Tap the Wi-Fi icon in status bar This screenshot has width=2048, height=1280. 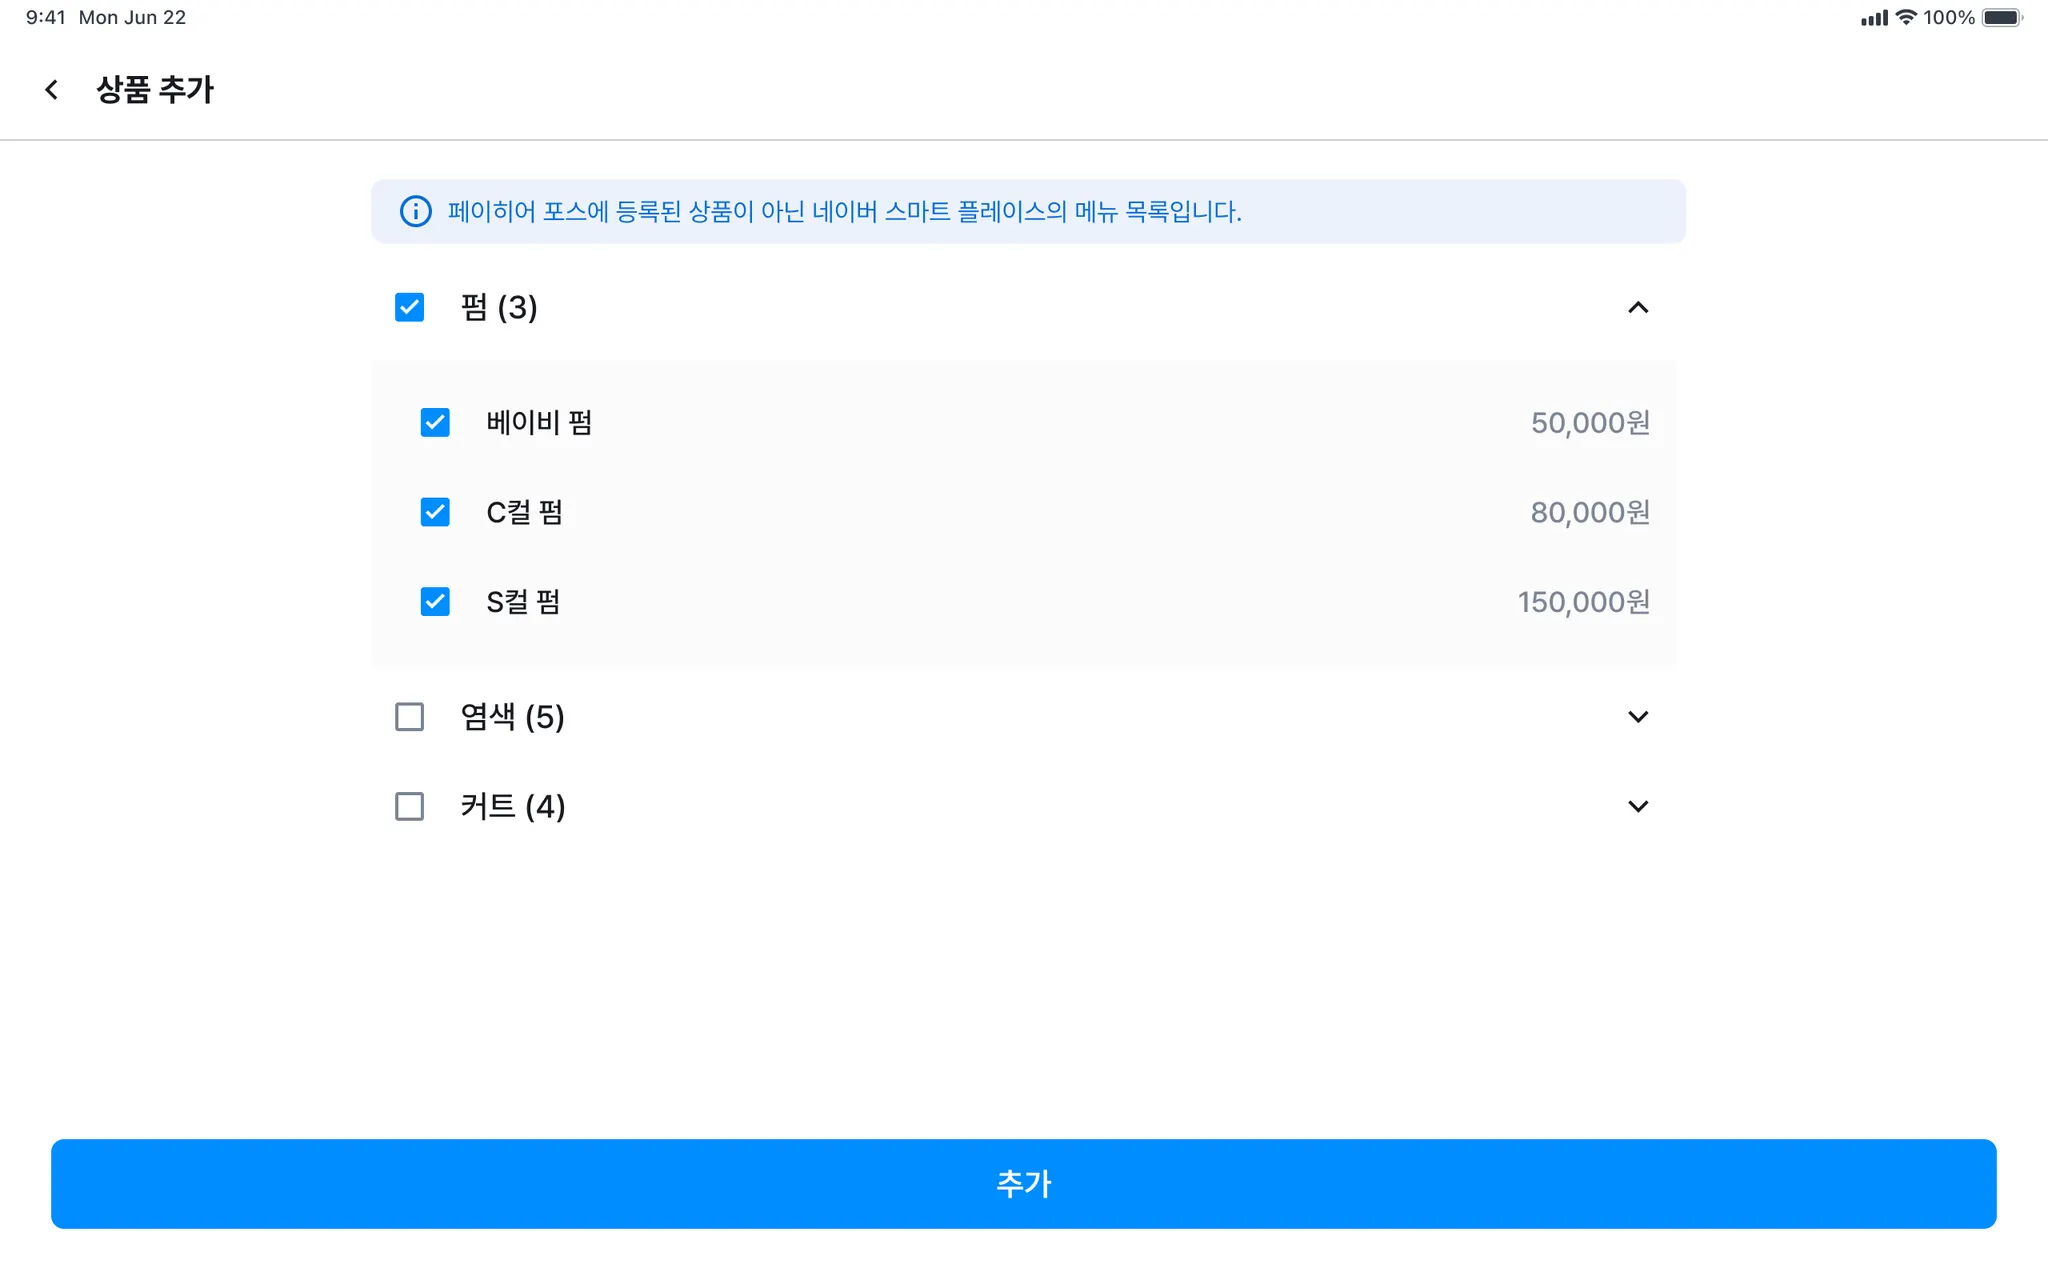point(1906,18)
